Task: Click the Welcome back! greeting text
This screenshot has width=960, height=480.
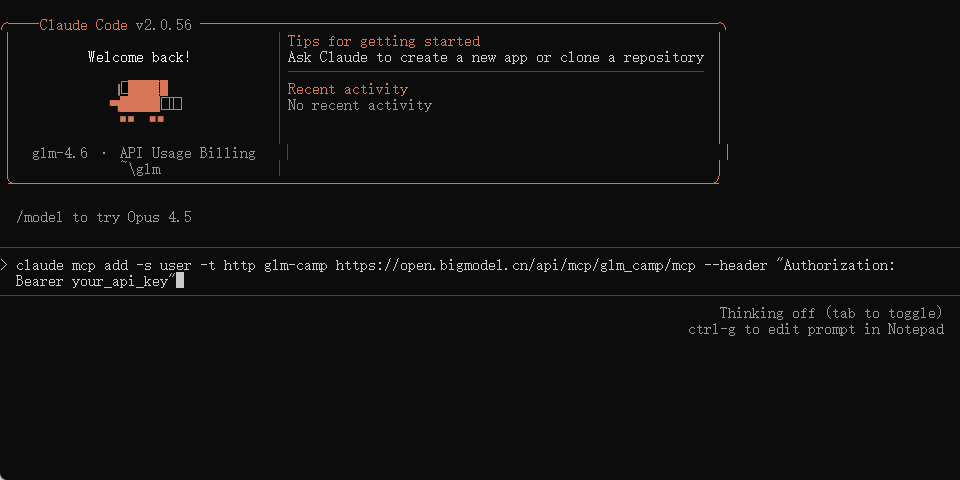Action: coord(139,57)
